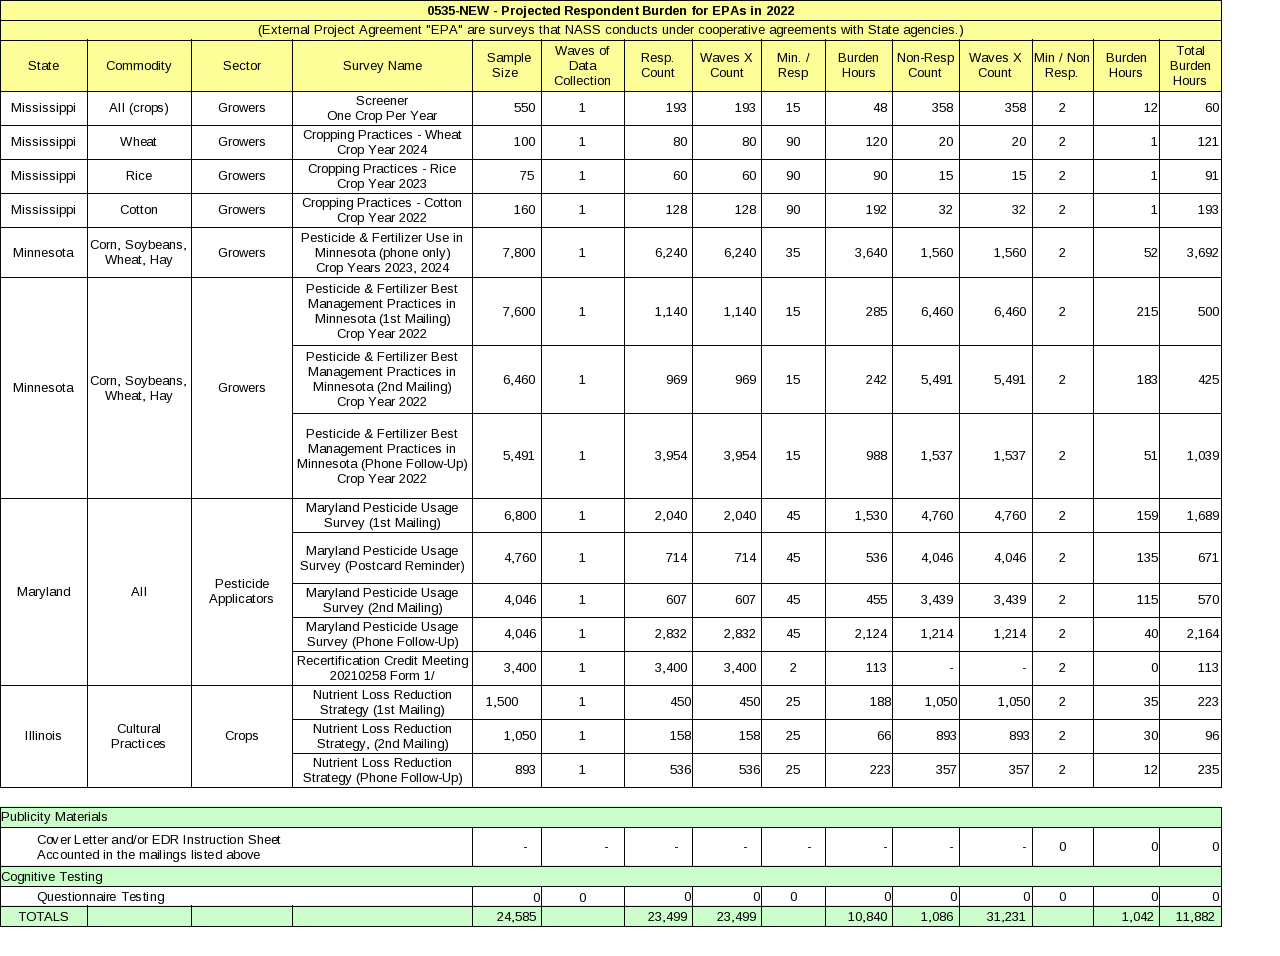Image resolution: width=1280 pixels, height=956 pixels.
Task: Select the total sample size cell 24,585
Action: pos(507,917)
